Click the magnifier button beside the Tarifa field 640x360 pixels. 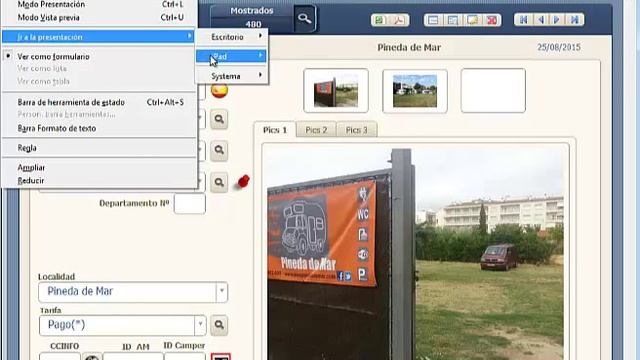pyautogui.click(x=219, y=325)
